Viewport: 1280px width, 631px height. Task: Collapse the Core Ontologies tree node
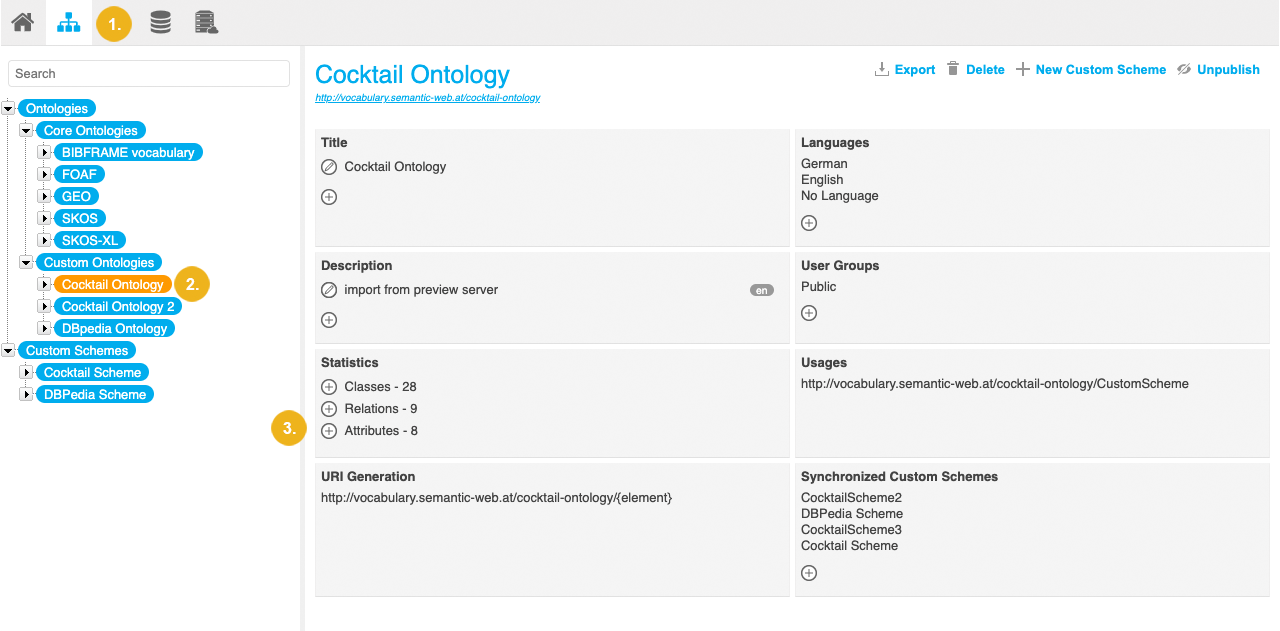(x=26, y=130)
